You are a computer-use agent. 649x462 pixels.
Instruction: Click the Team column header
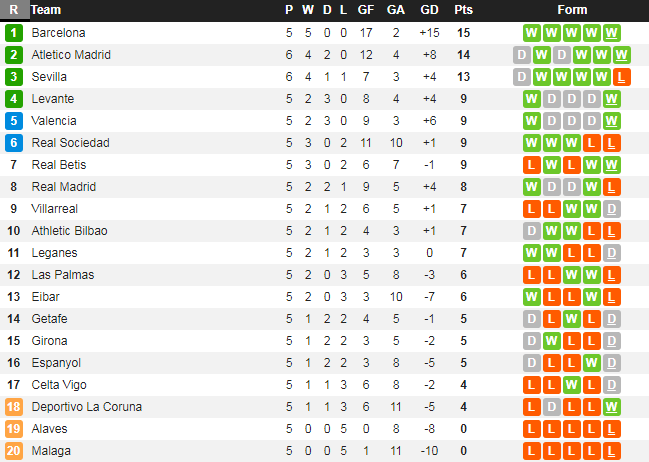click(x=46, y=10)
